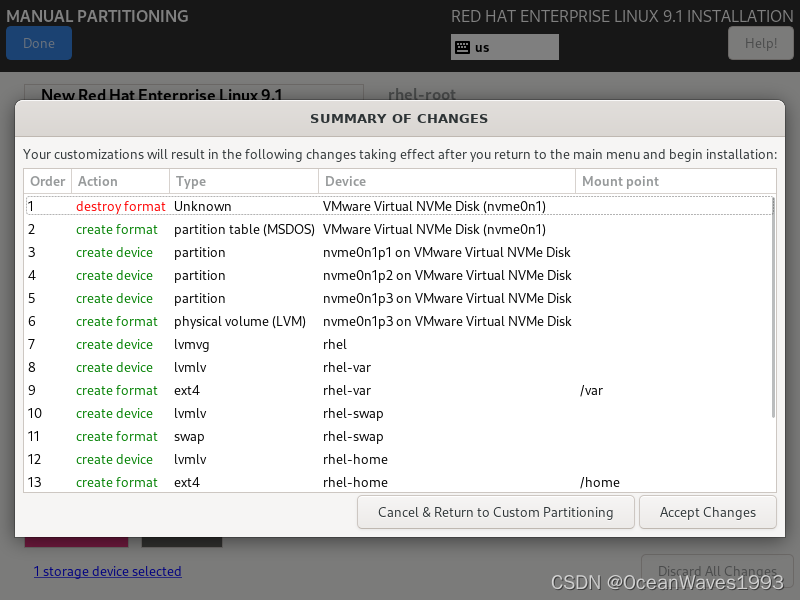The image size is (800, 600).
Task: Select row 3 create device action
Action: [114, 253]
